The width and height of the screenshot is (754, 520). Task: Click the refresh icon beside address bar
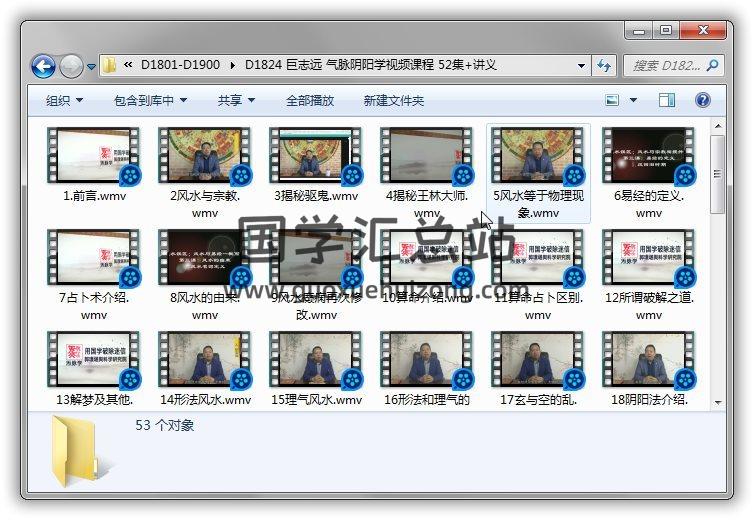[x=604, y=66]
